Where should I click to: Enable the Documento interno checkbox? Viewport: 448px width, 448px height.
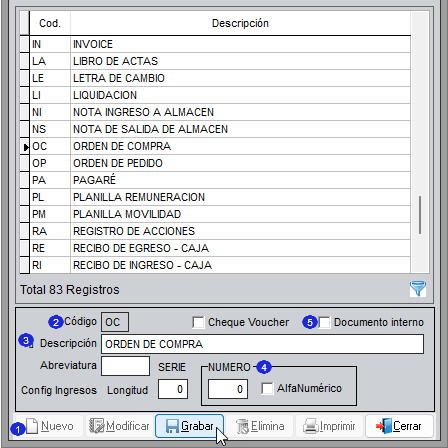(324, 322)
